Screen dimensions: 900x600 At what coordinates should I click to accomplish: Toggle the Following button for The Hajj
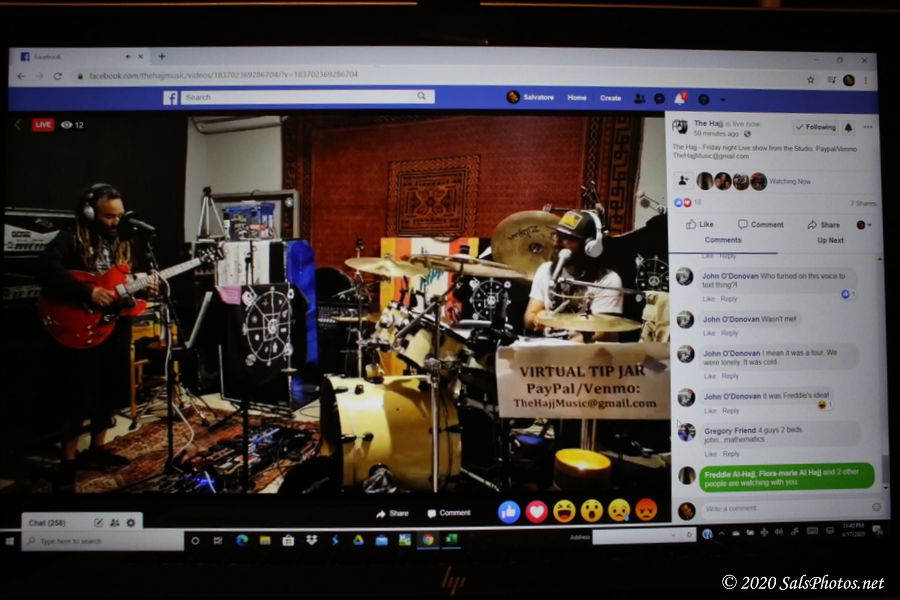815,127
